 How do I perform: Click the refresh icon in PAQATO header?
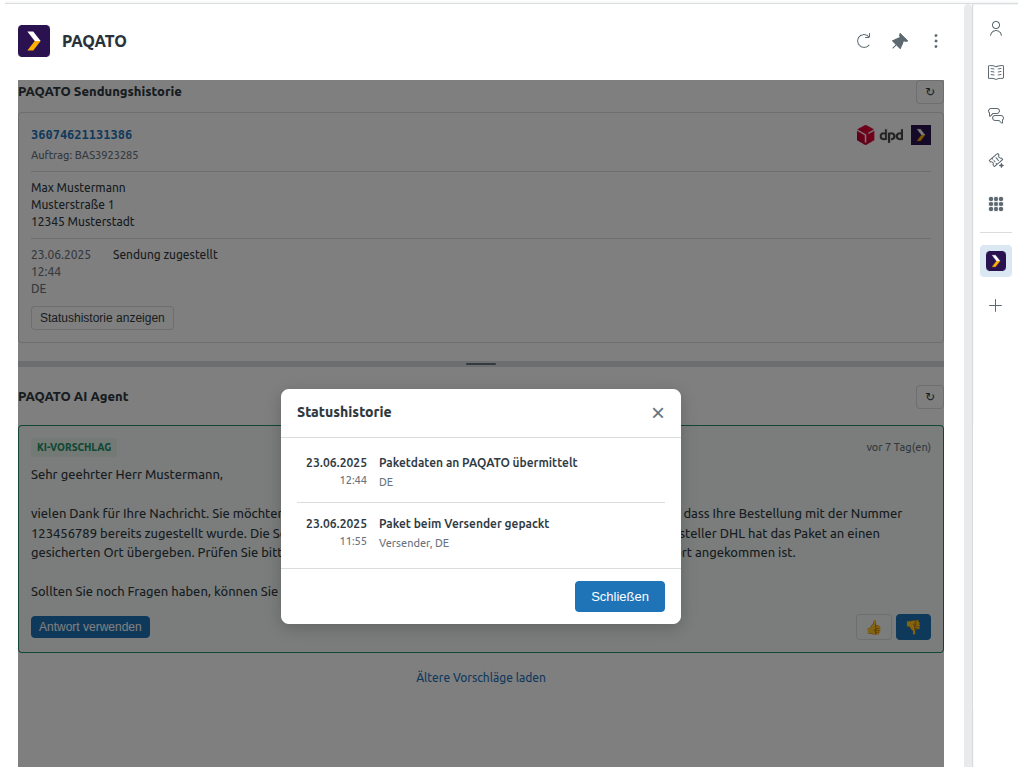(x=864, y=41)
